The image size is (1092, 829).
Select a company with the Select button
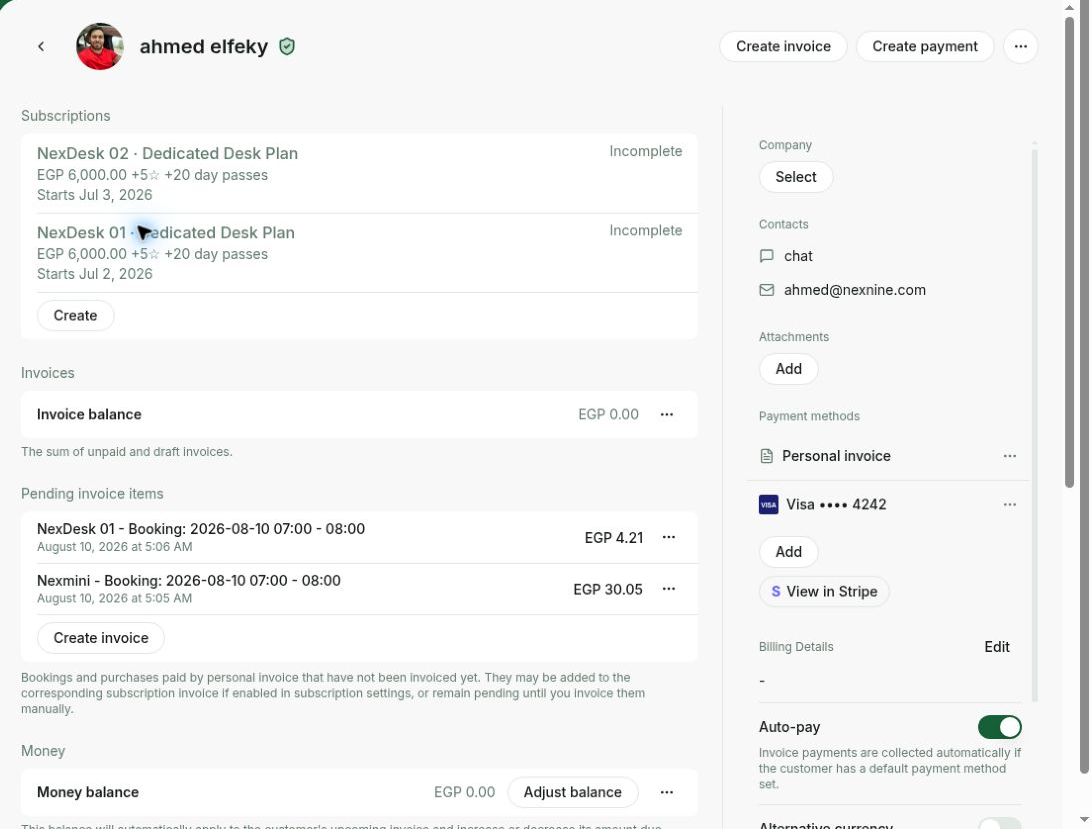795,177
